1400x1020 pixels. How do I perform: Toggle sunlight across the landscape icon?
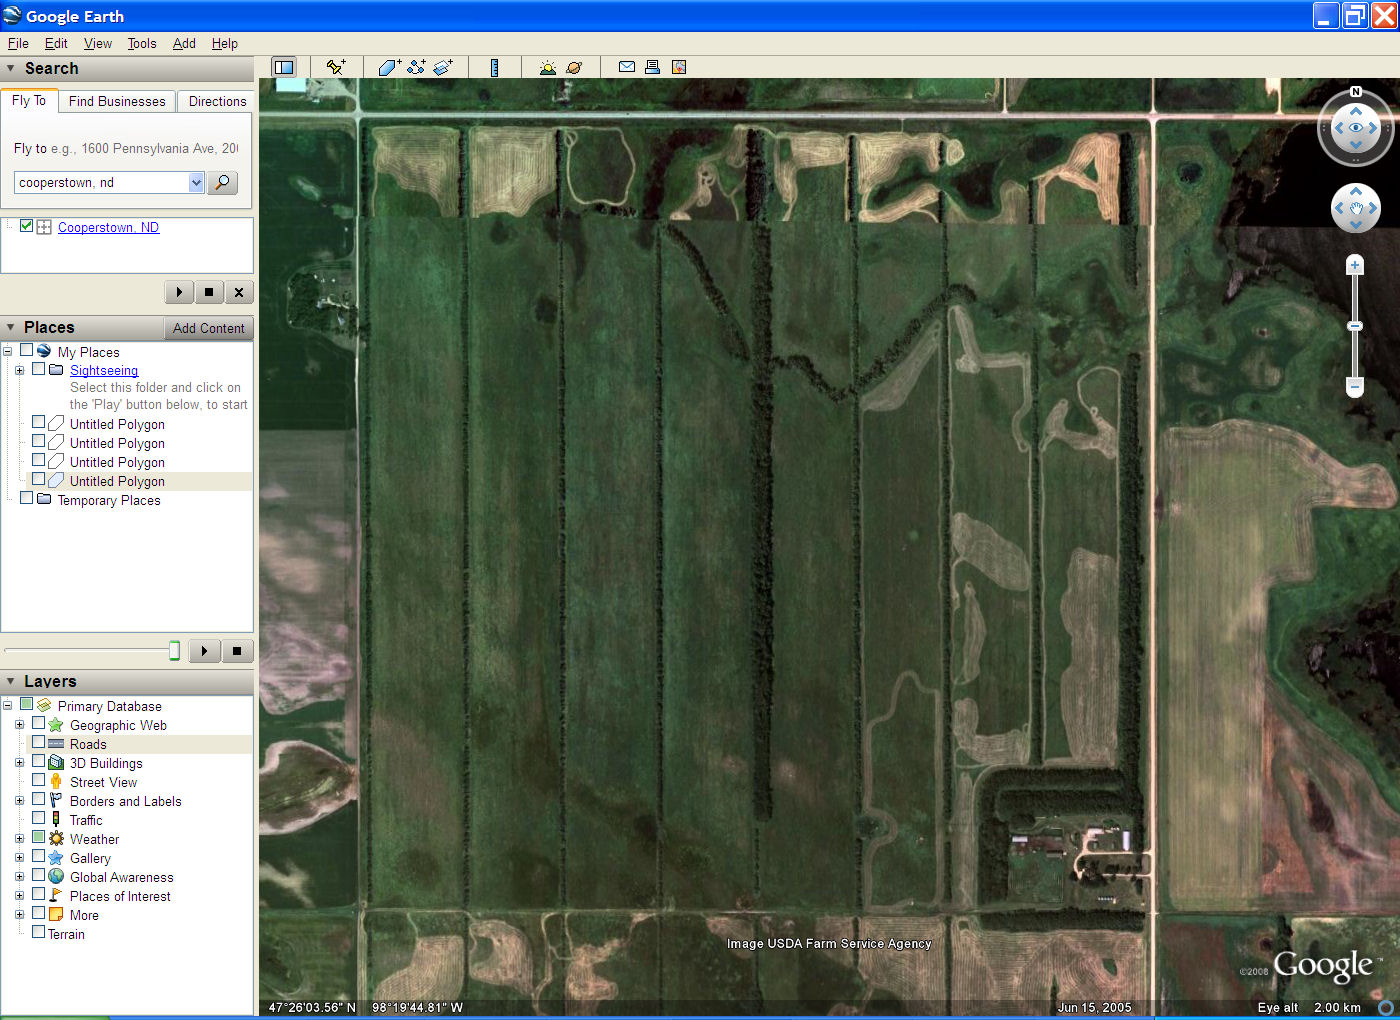click(547, 67)
